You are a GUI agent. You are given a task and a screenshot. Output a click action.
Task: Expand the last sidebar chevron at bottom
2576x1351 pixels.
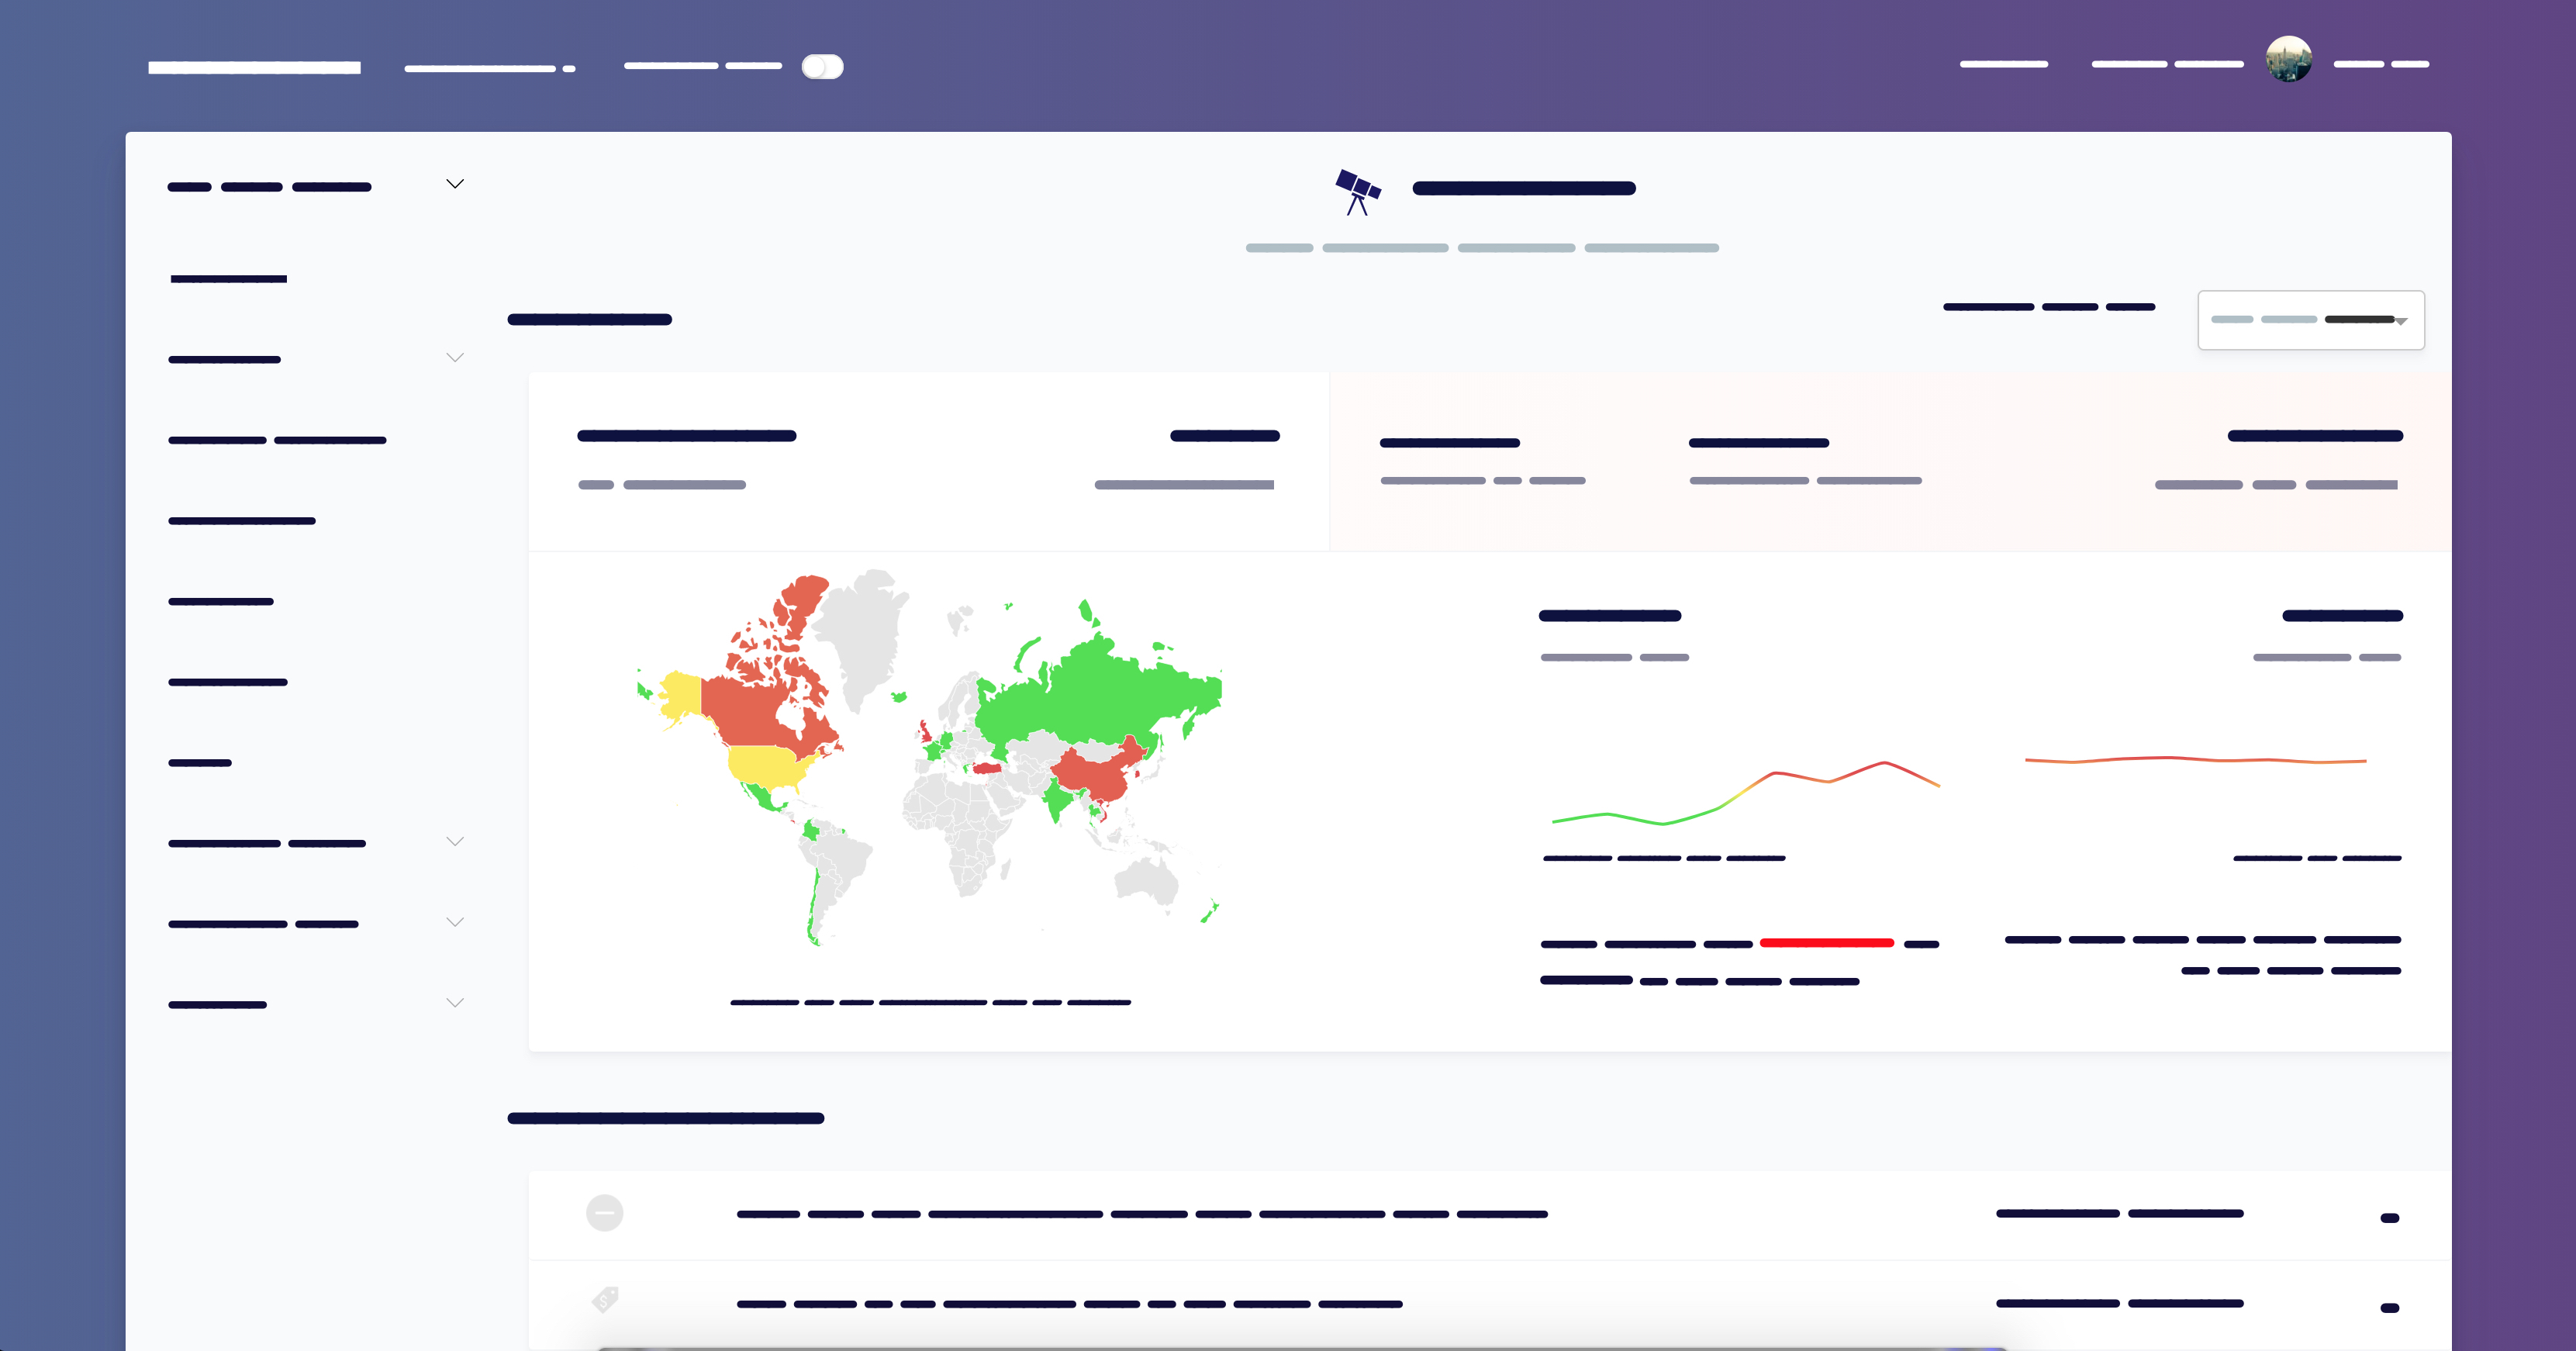(455, 1003)
